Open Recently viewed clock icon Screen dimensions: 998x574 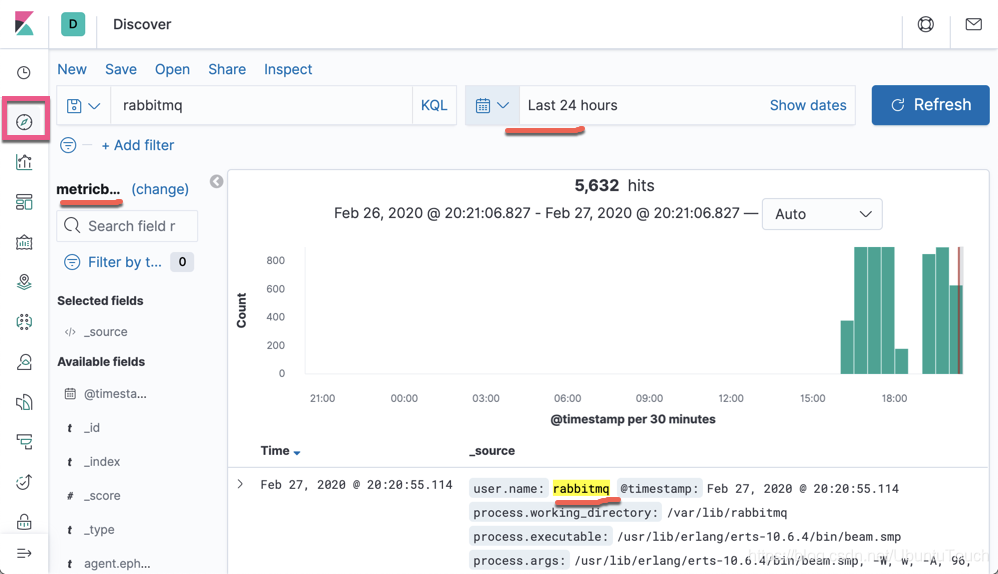24,73
